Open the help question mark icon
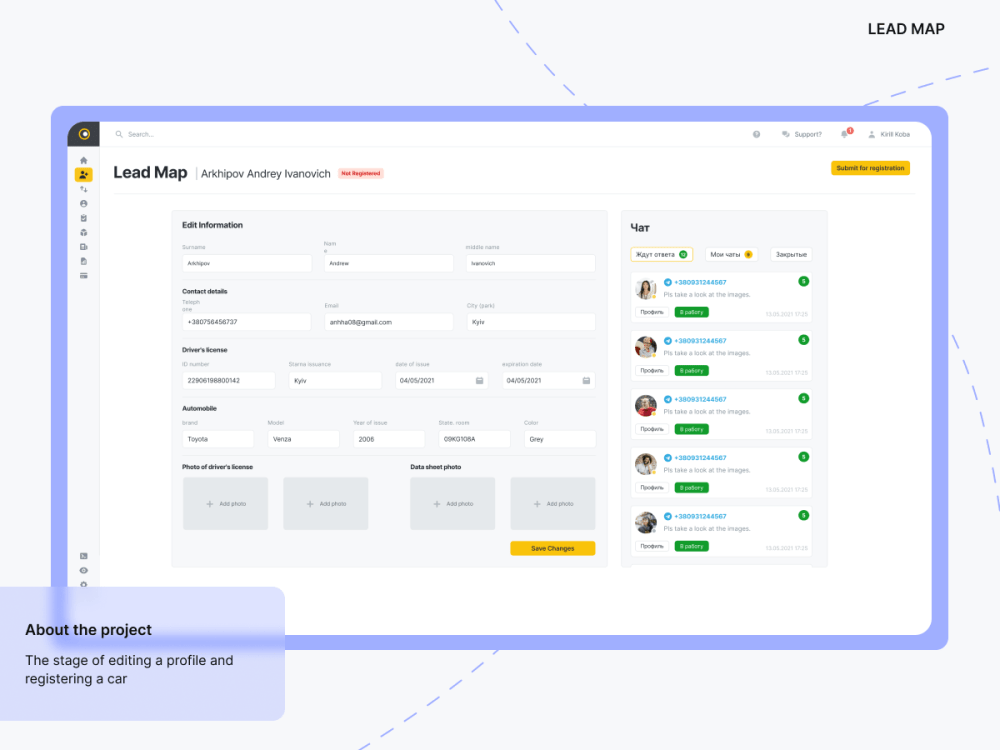 pos(756,134)
